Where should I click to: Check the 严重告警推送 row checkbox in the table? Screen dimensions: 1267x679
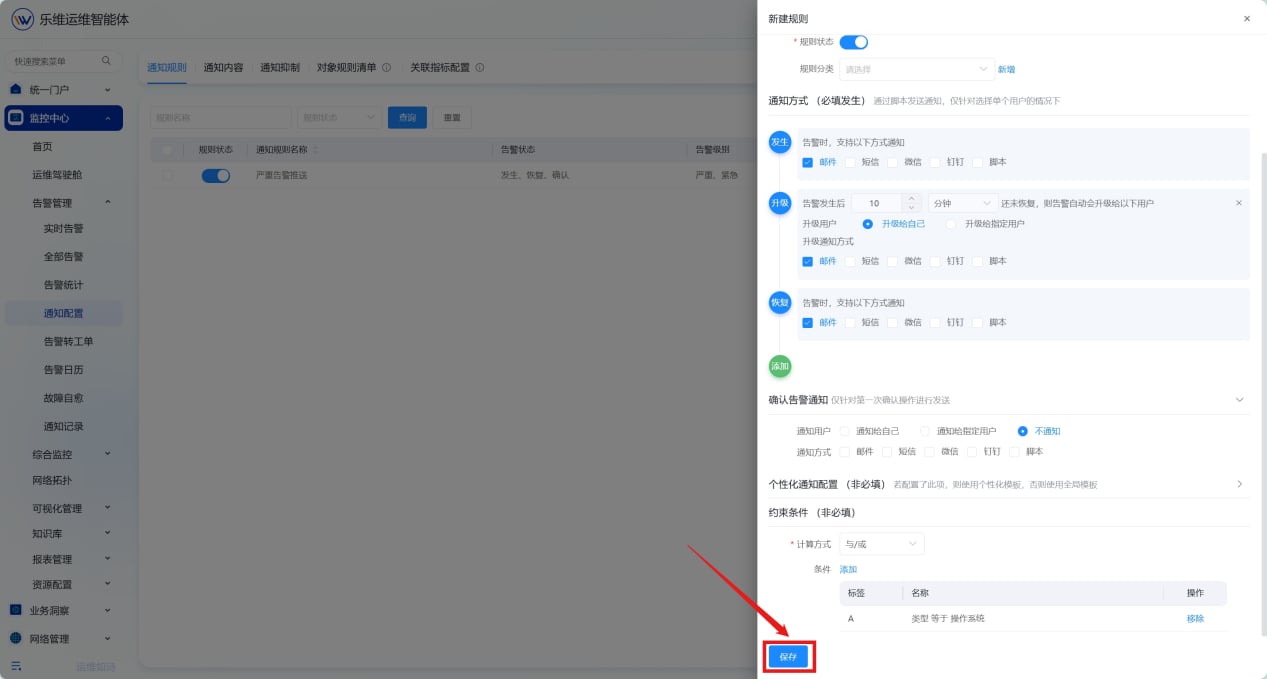[x=168, y=175]
